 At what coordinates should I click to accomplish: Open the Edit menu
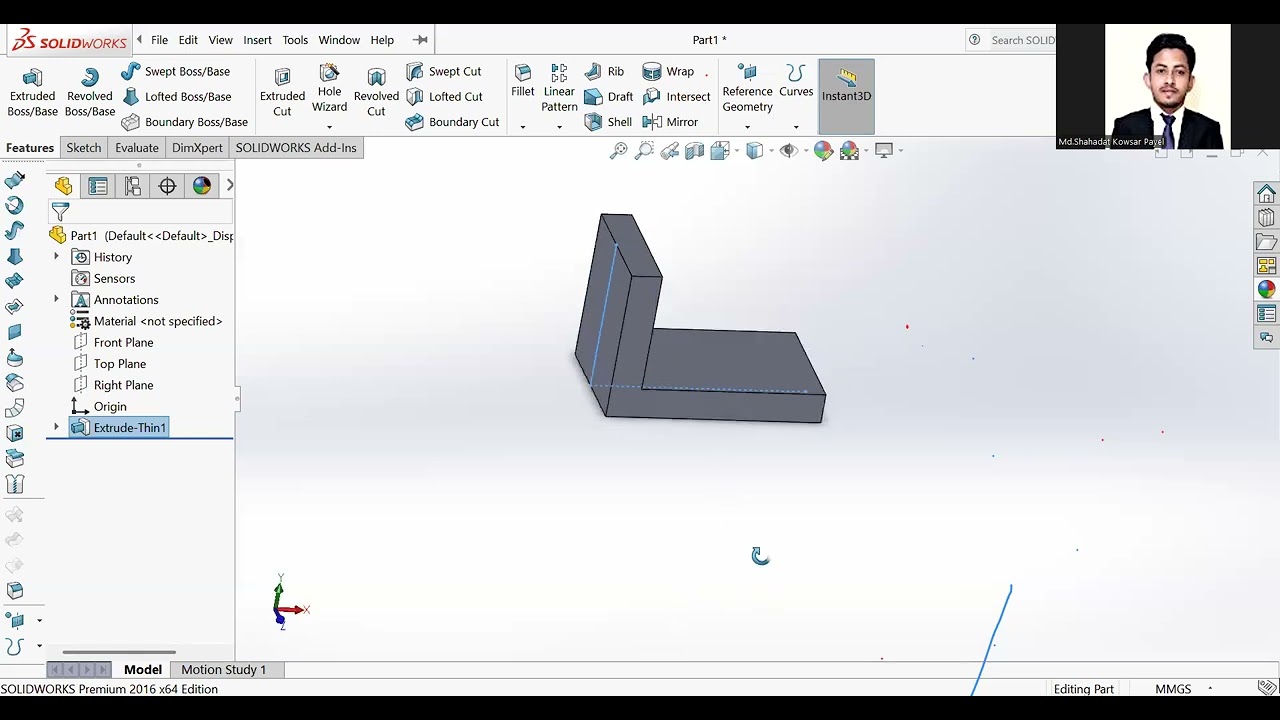pyautogui.click(x=188, y=40)
